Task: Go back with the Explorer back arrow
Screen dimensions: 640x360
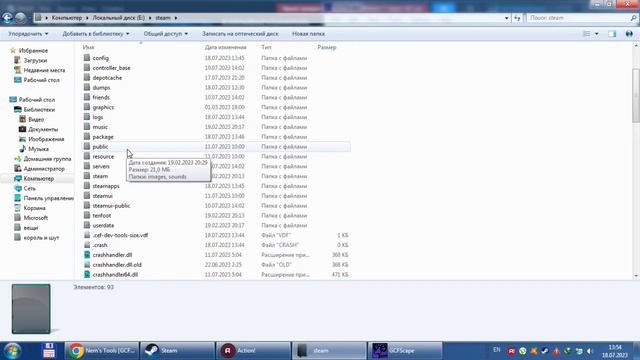Action: click(7, 18)
